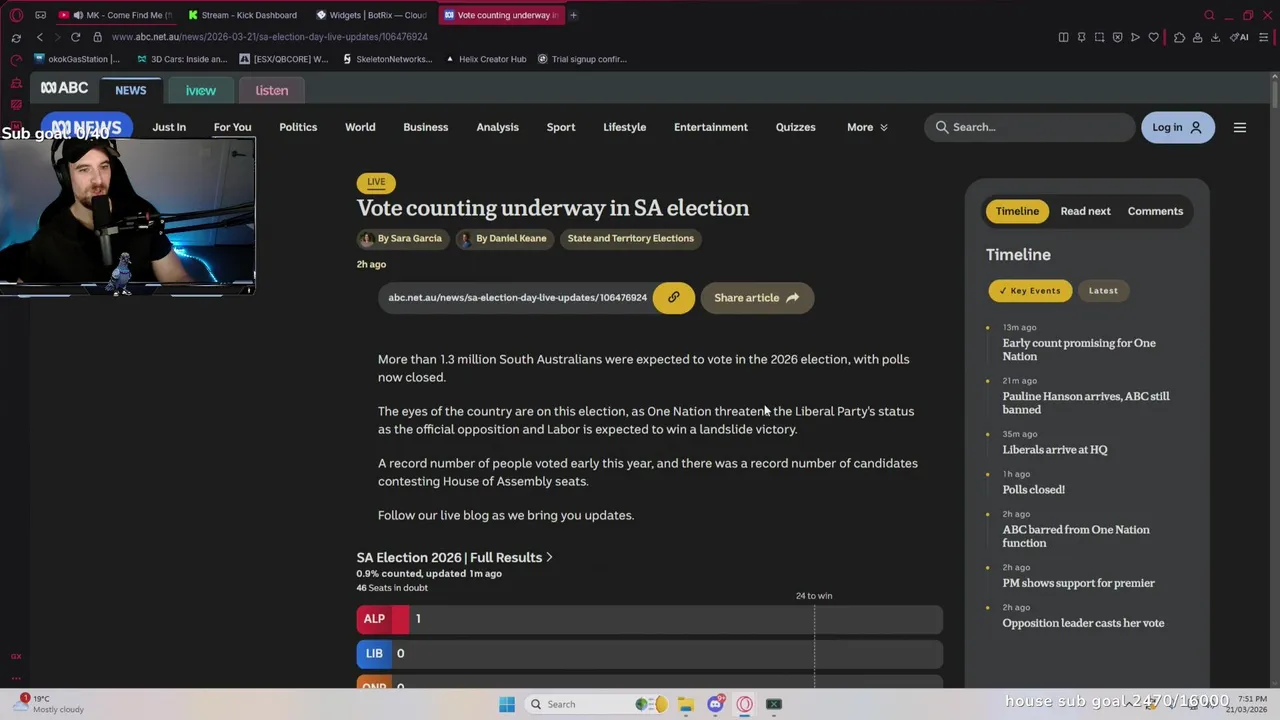Open the Politics menu item
Screen dimensions: 1280x720
(298, 127)
